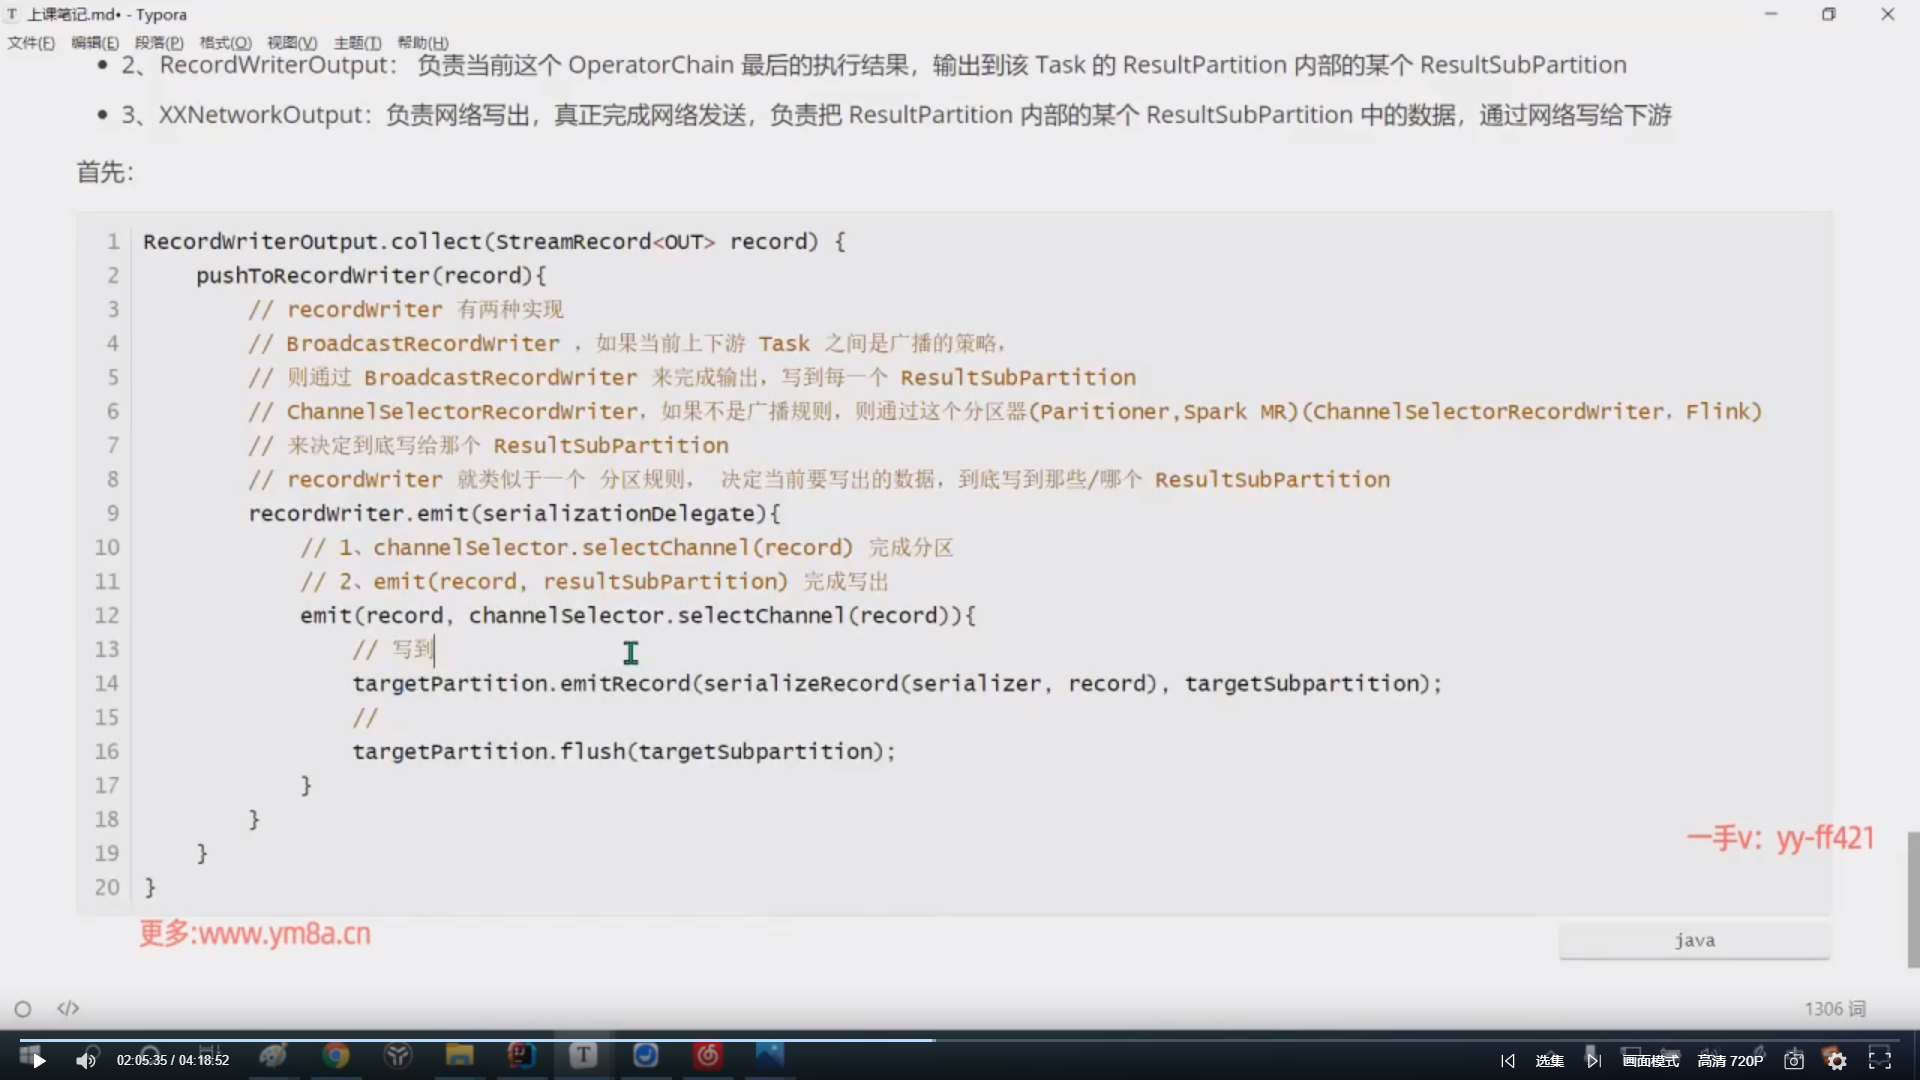Open the 主题(T) menu
The height and width of the screenshot is (1080, 1920).
[x=357, y=43]
